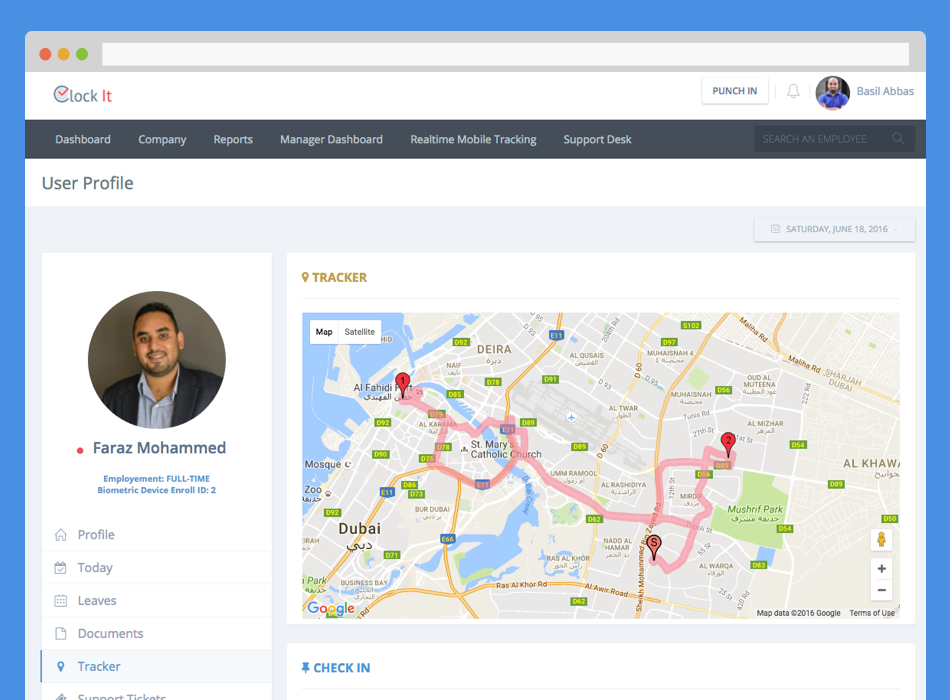Switch map to Map view
The height and width of the screenshot is (700, 950).
pyautogui.click(x=324, y=332)
